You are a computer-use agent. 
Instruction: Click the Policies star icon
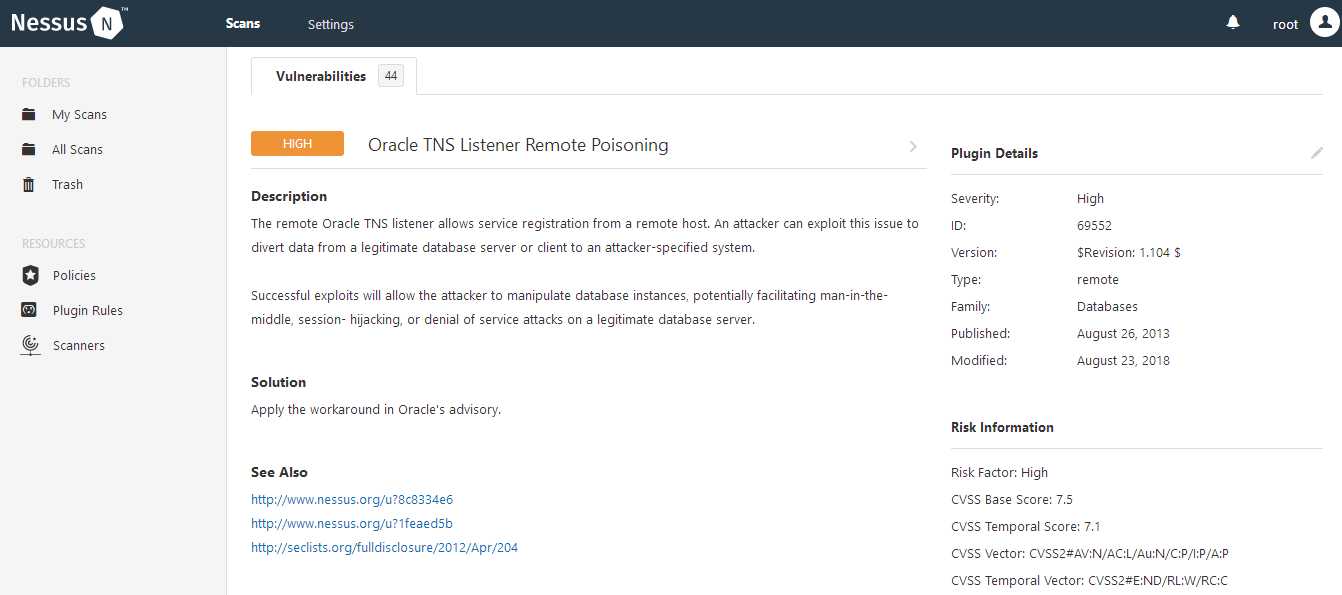(30, 275)
